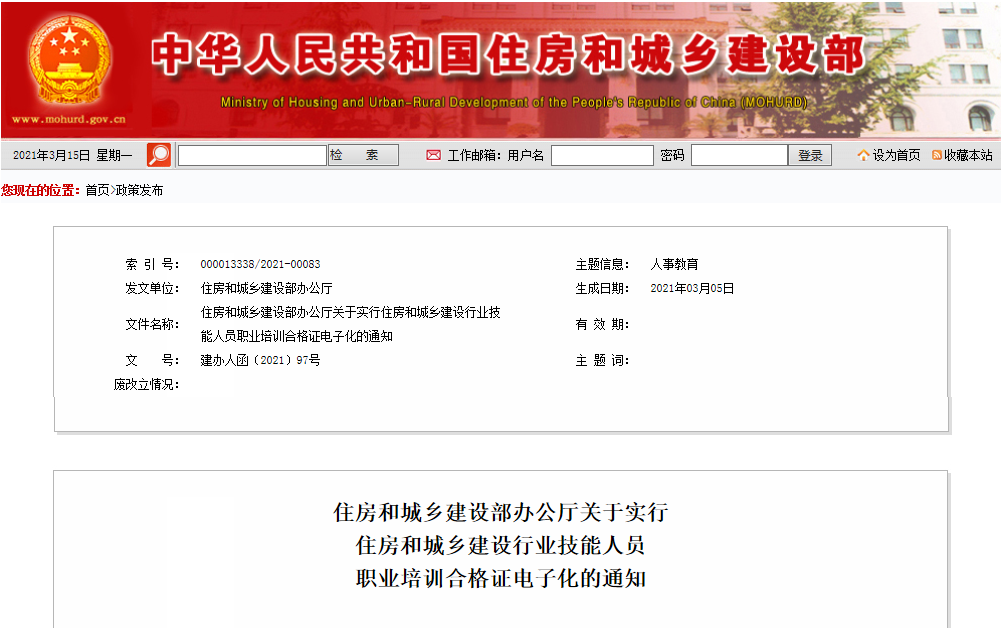Click the RSS icon beside 收藏本站
Image resolution: width=1003 pixels, height=628 pixels.
click(x=936, y=155)
